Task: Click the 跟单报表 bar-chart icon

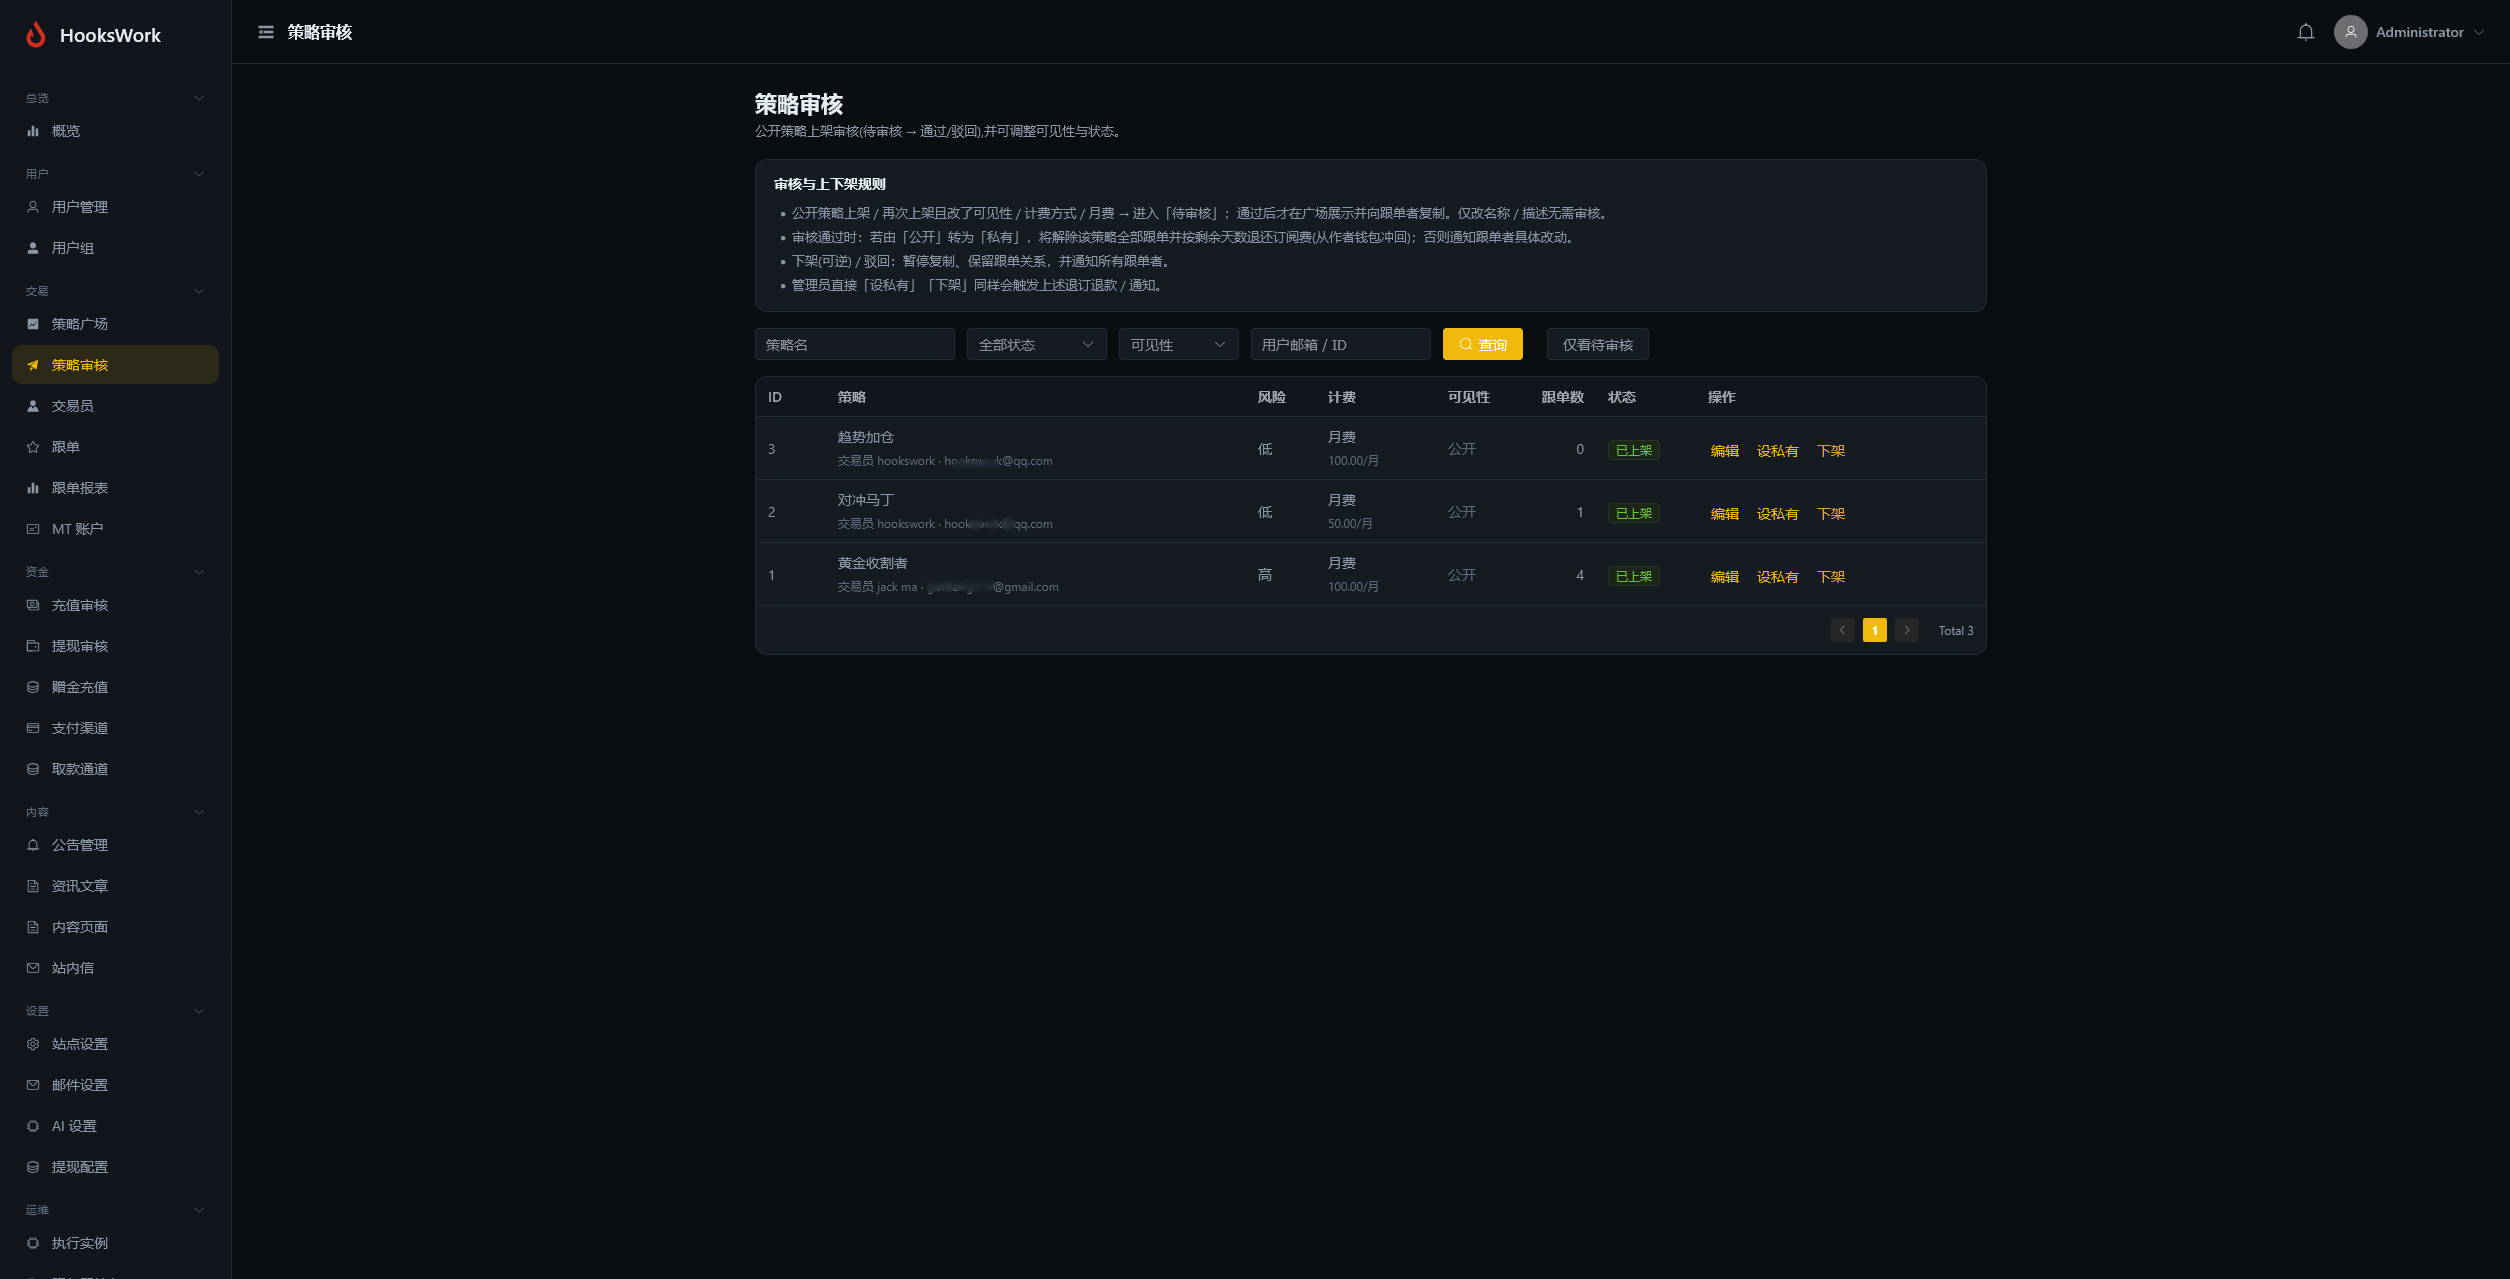Action: (33, 488)
